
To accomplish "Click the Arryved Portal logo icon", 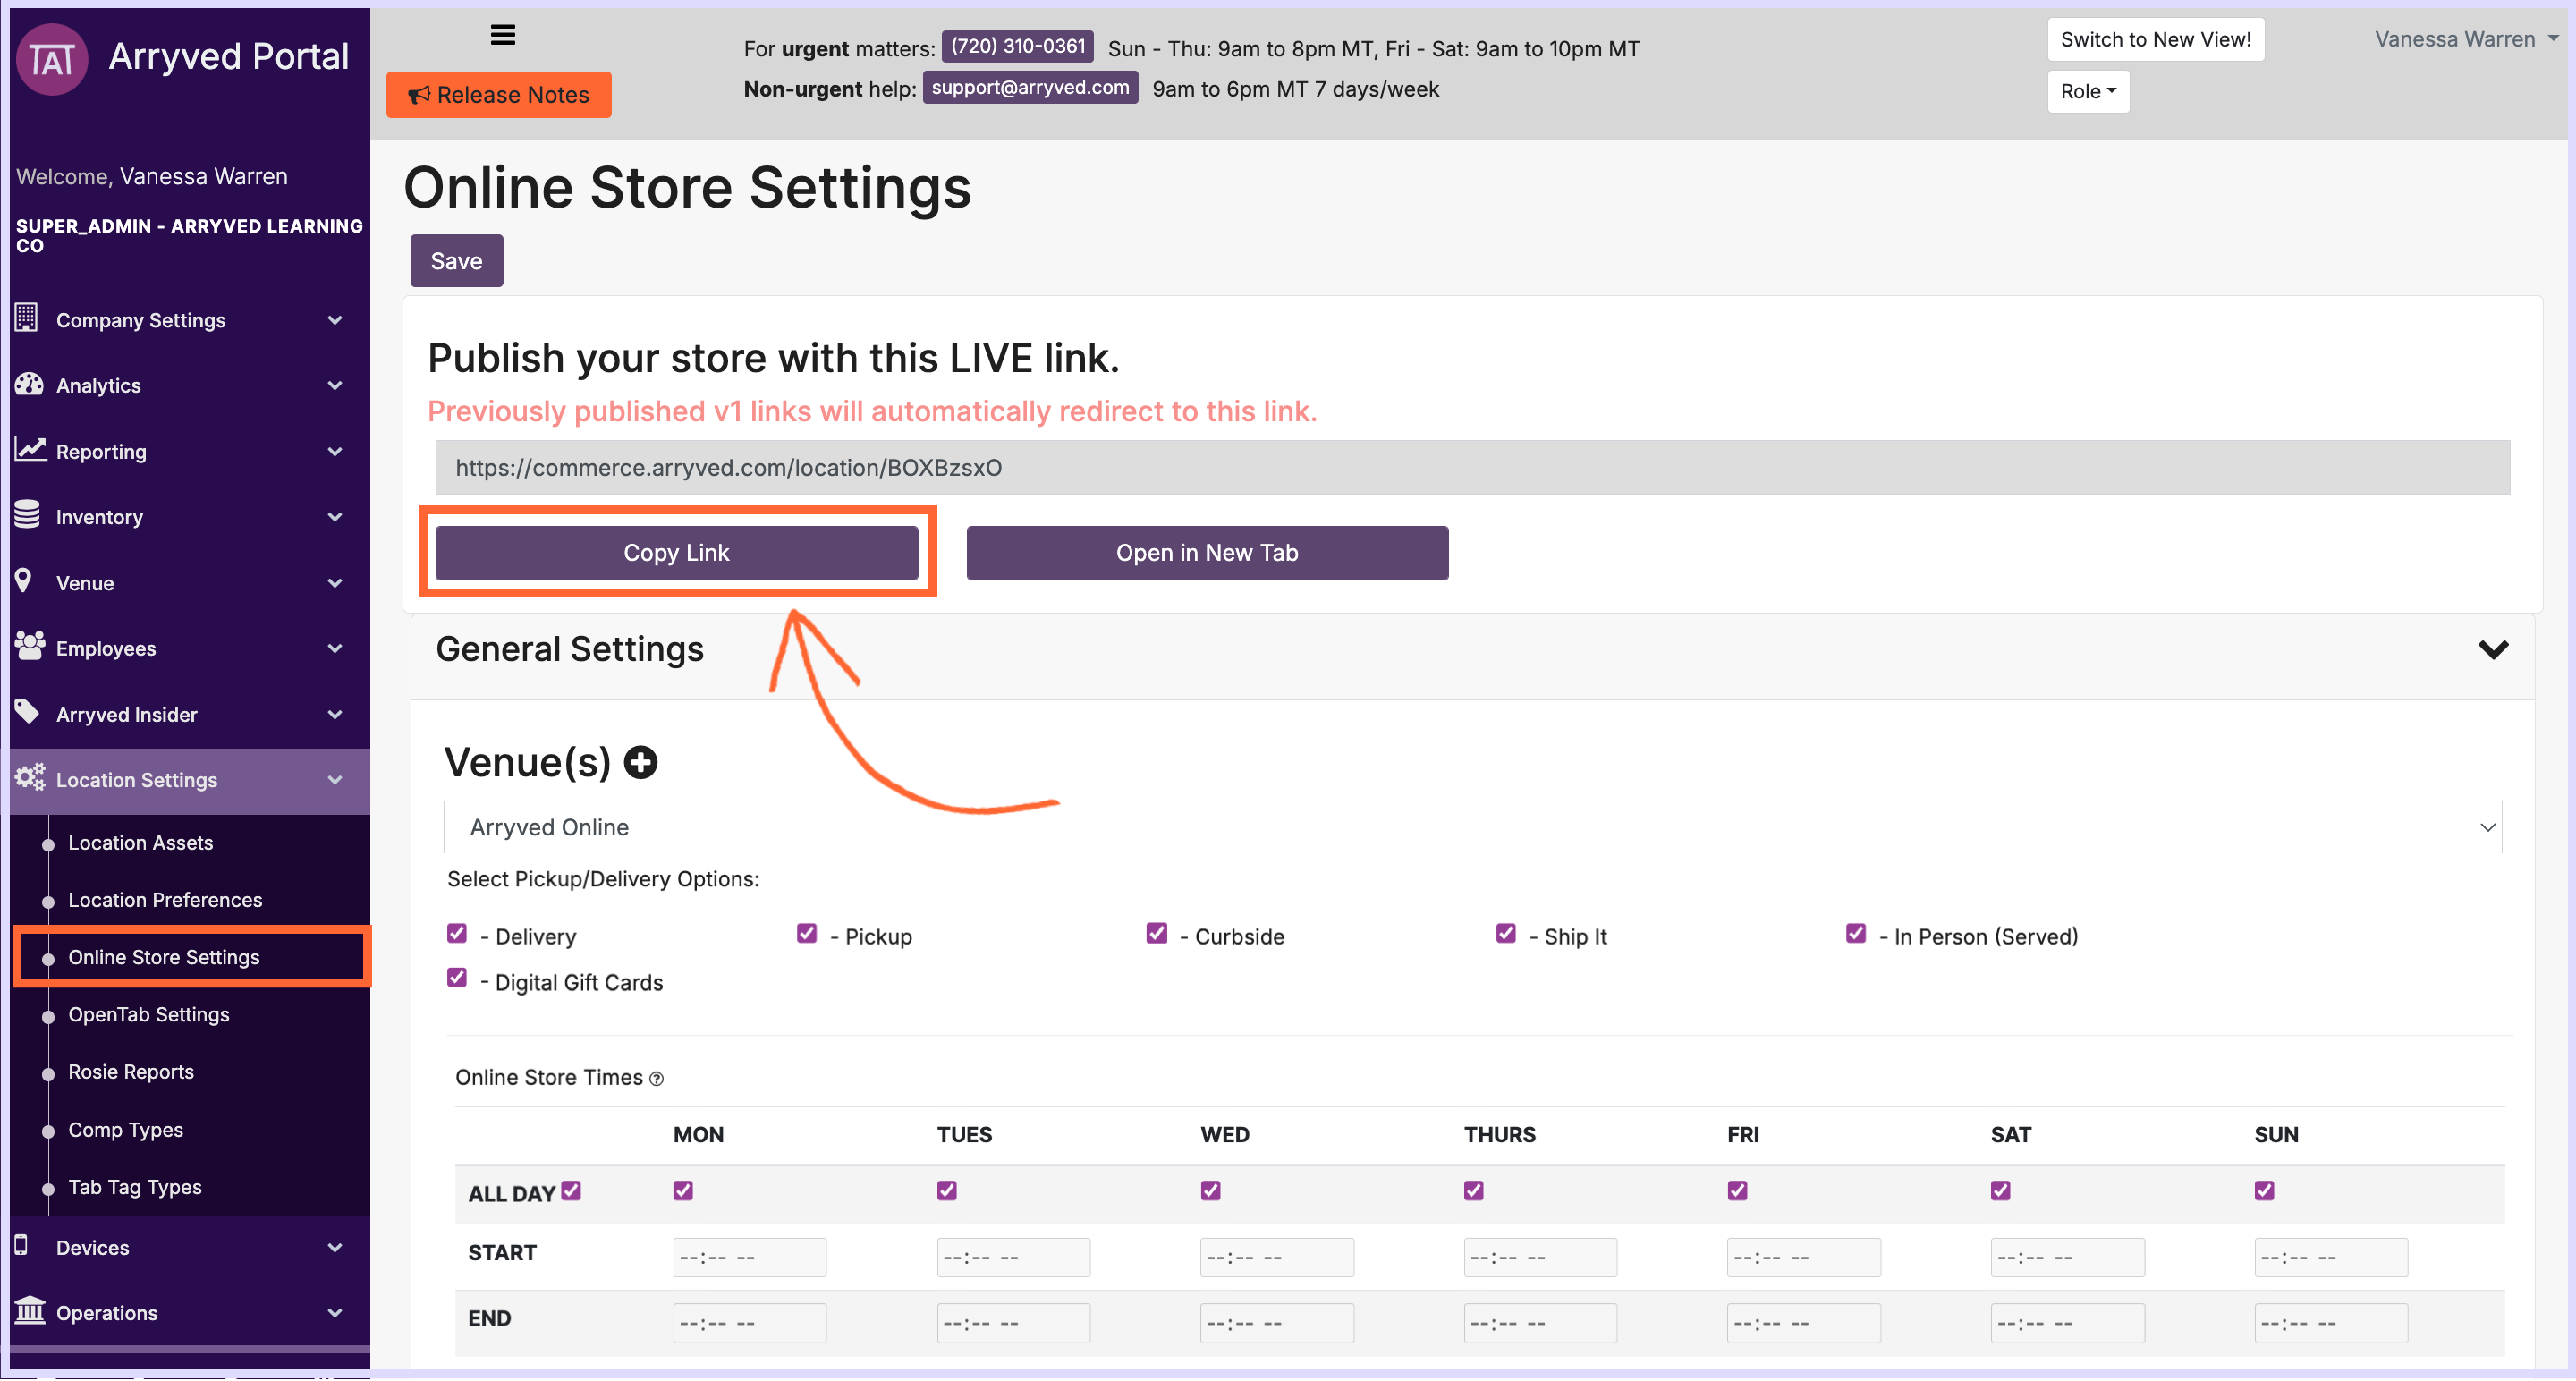I will (x=51, y=59).
